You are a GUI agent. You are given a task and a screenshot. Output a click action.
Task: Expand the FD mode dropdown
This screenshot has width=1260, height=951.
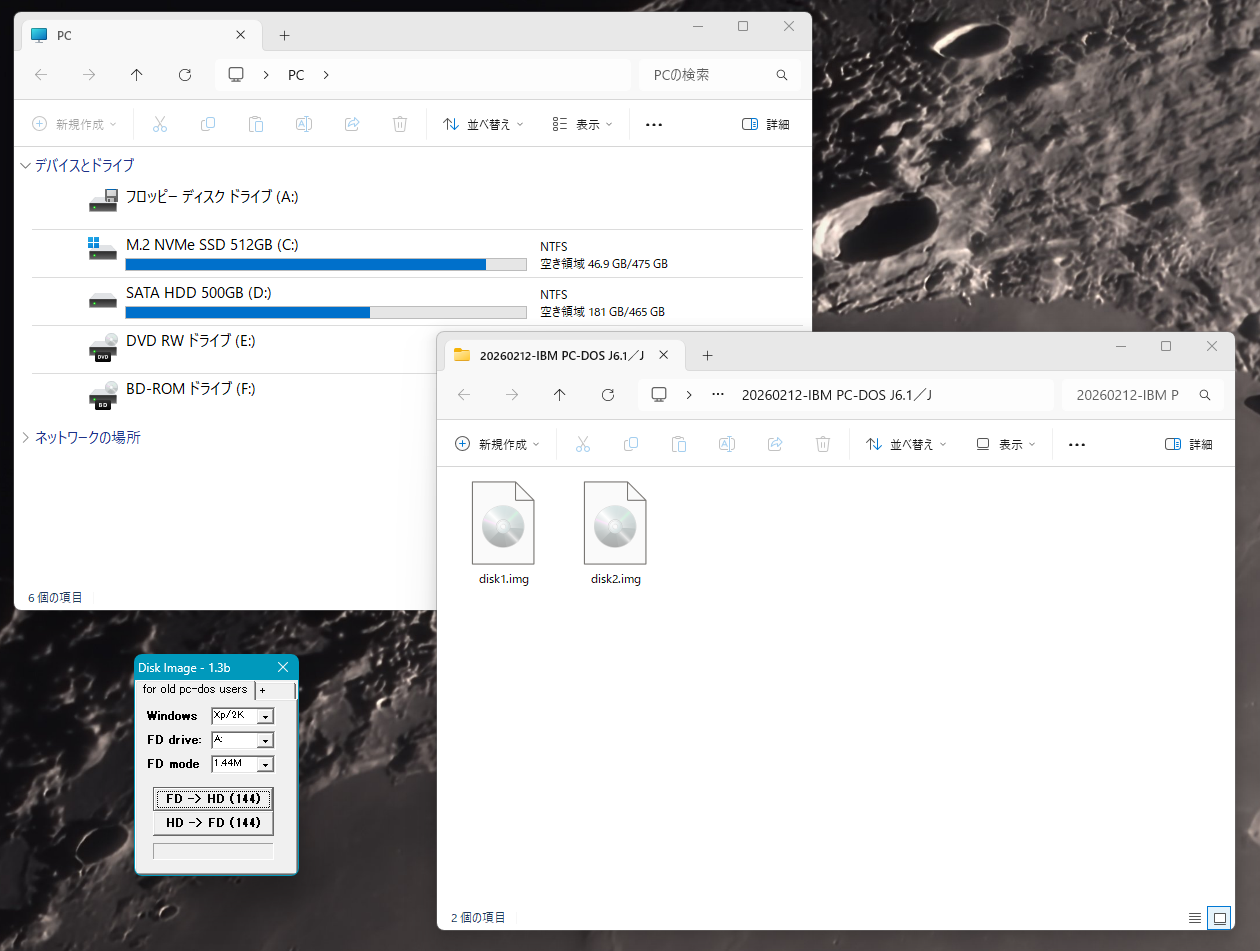point(265,764)
